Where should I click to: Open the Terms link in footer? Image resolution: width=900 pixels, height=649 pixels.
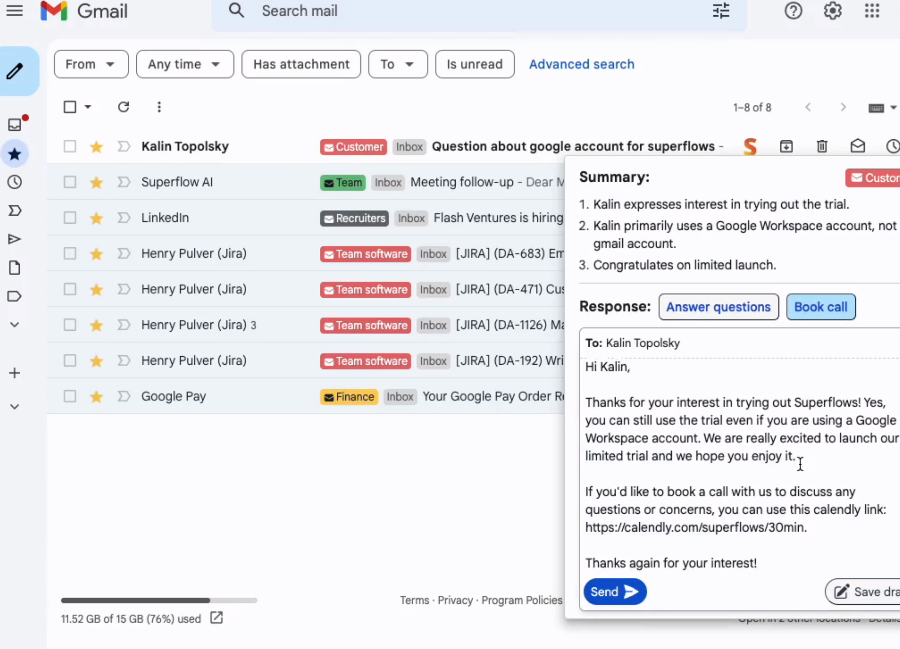(x=414, y=600)
